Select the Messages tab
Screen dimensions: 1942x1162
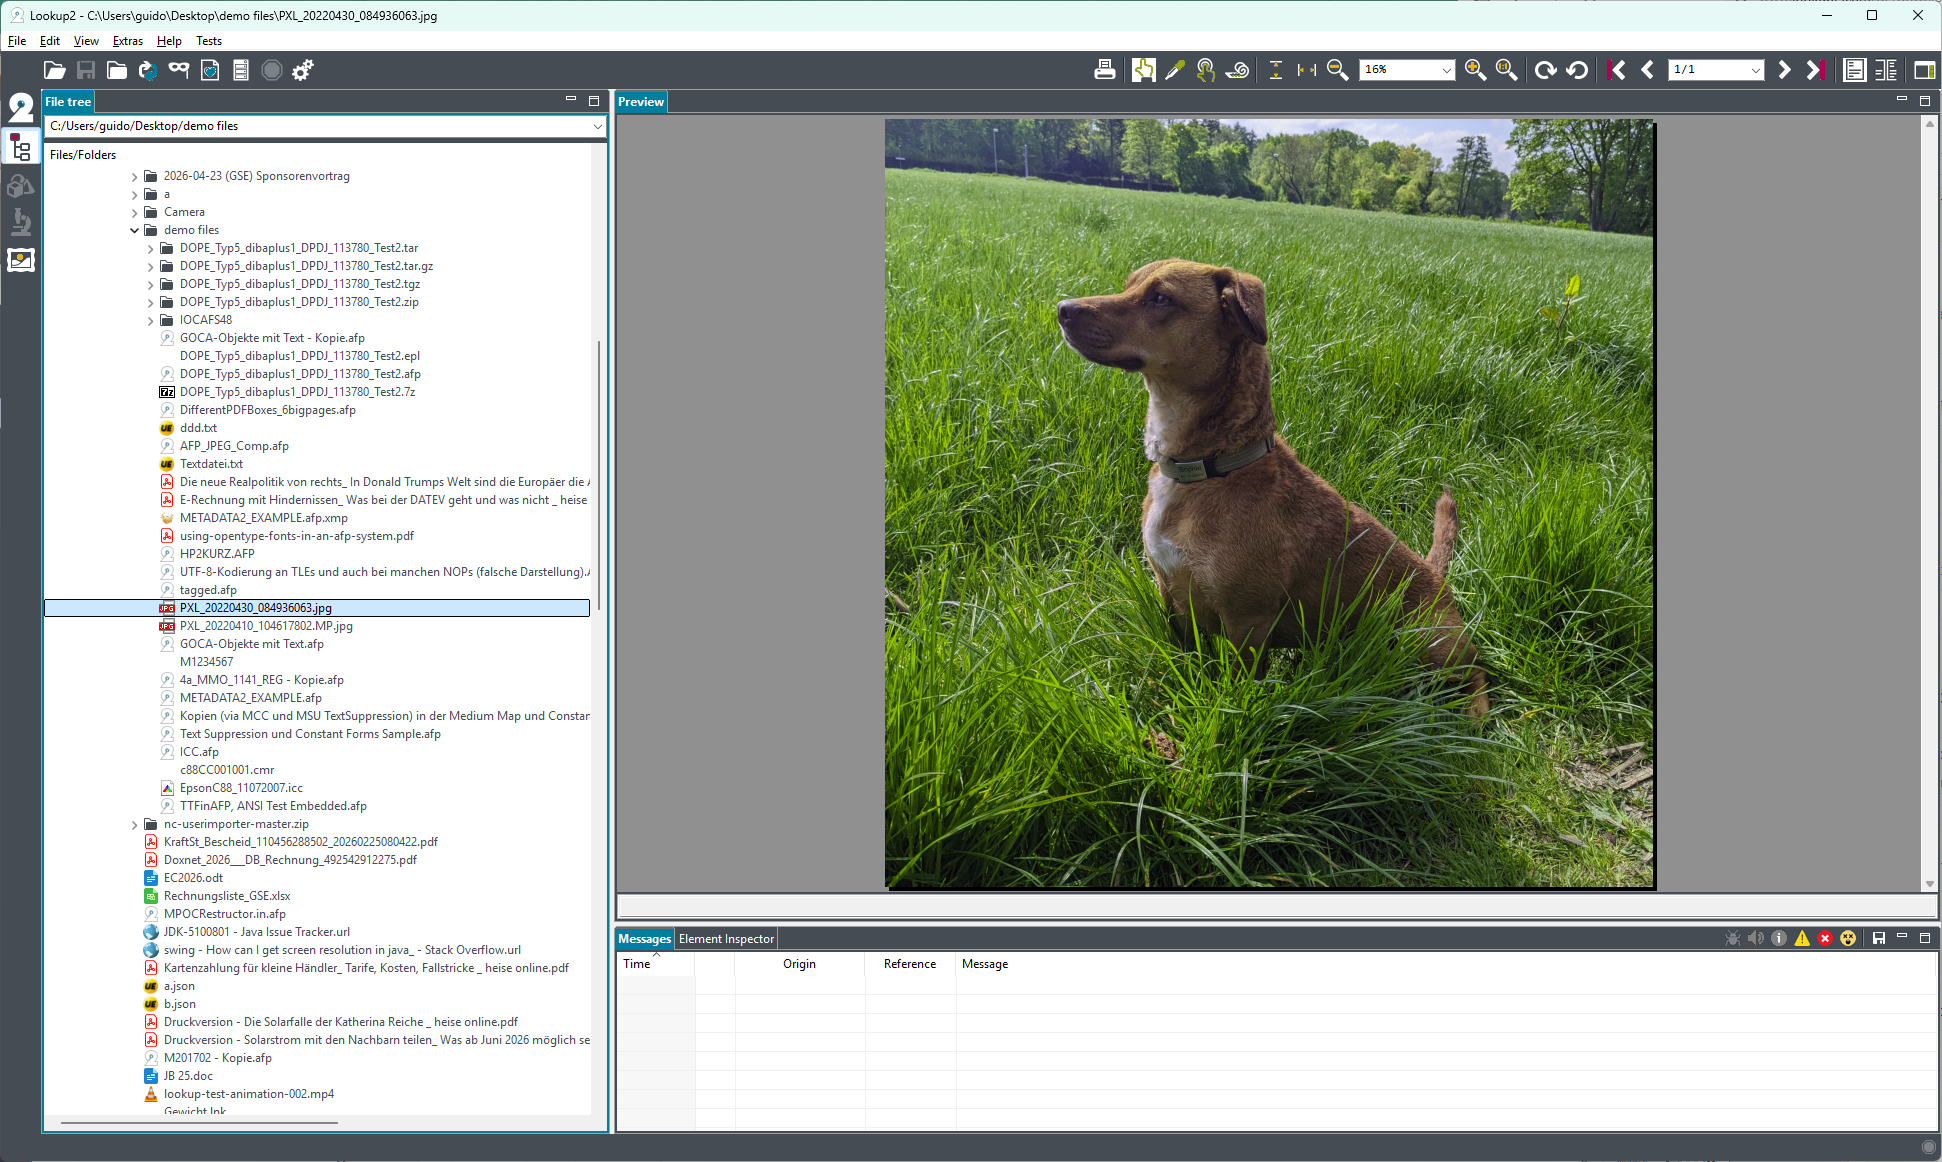coord(644,939)
